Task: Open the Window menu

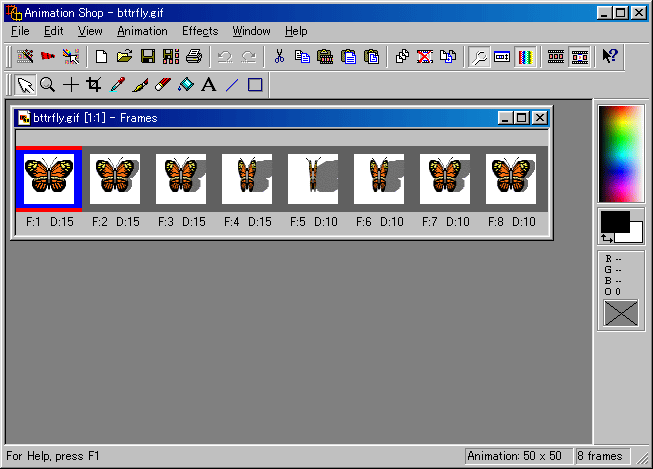Action: point(251,31)
